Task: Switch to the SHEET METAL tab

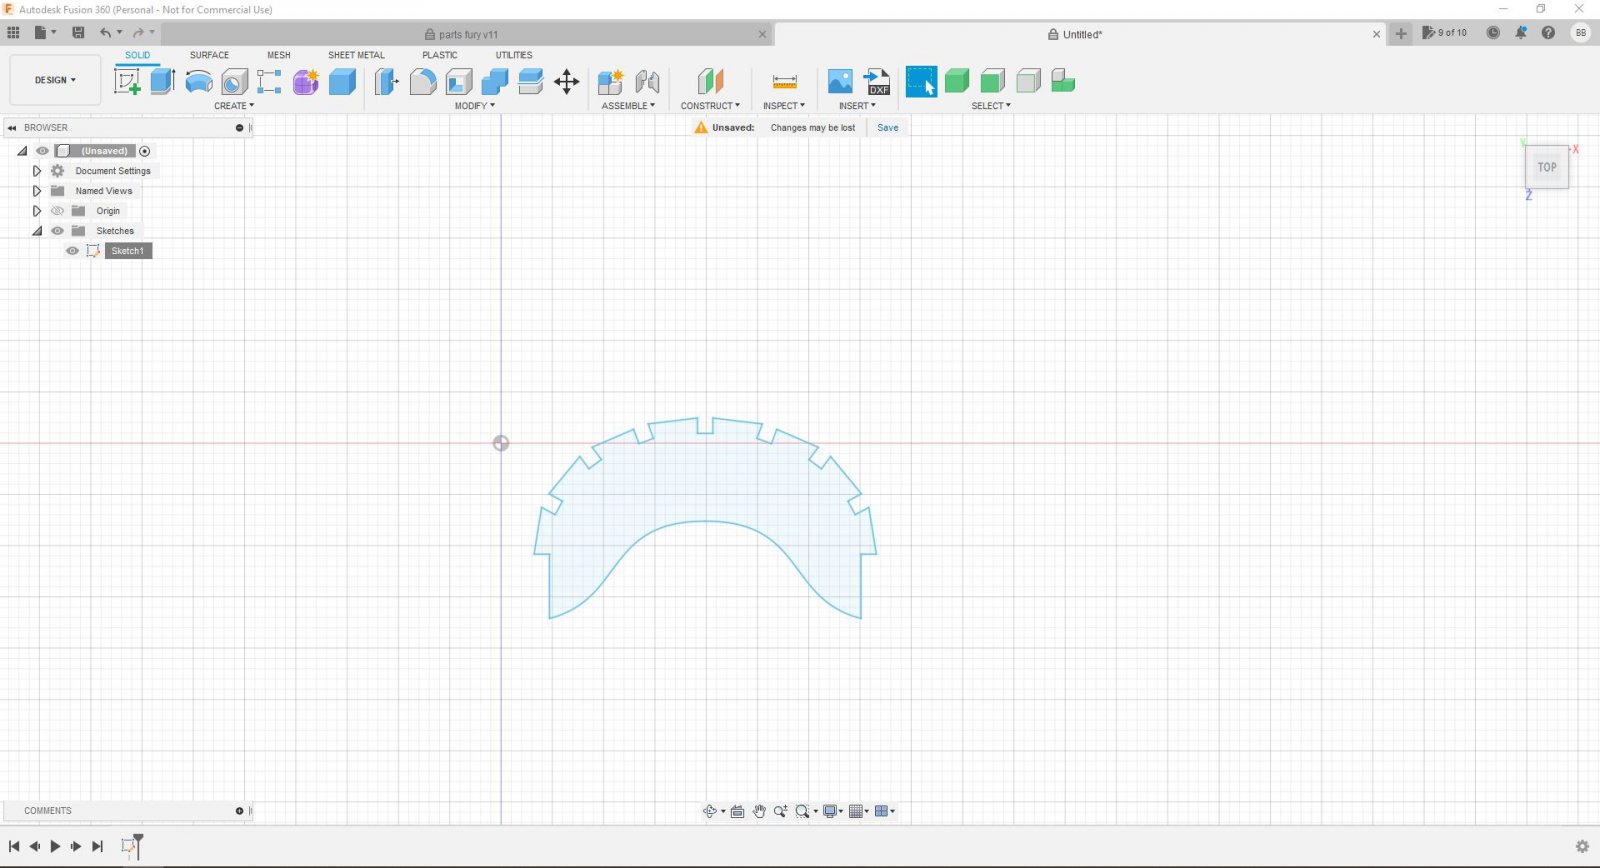Action: pos(356,55)
